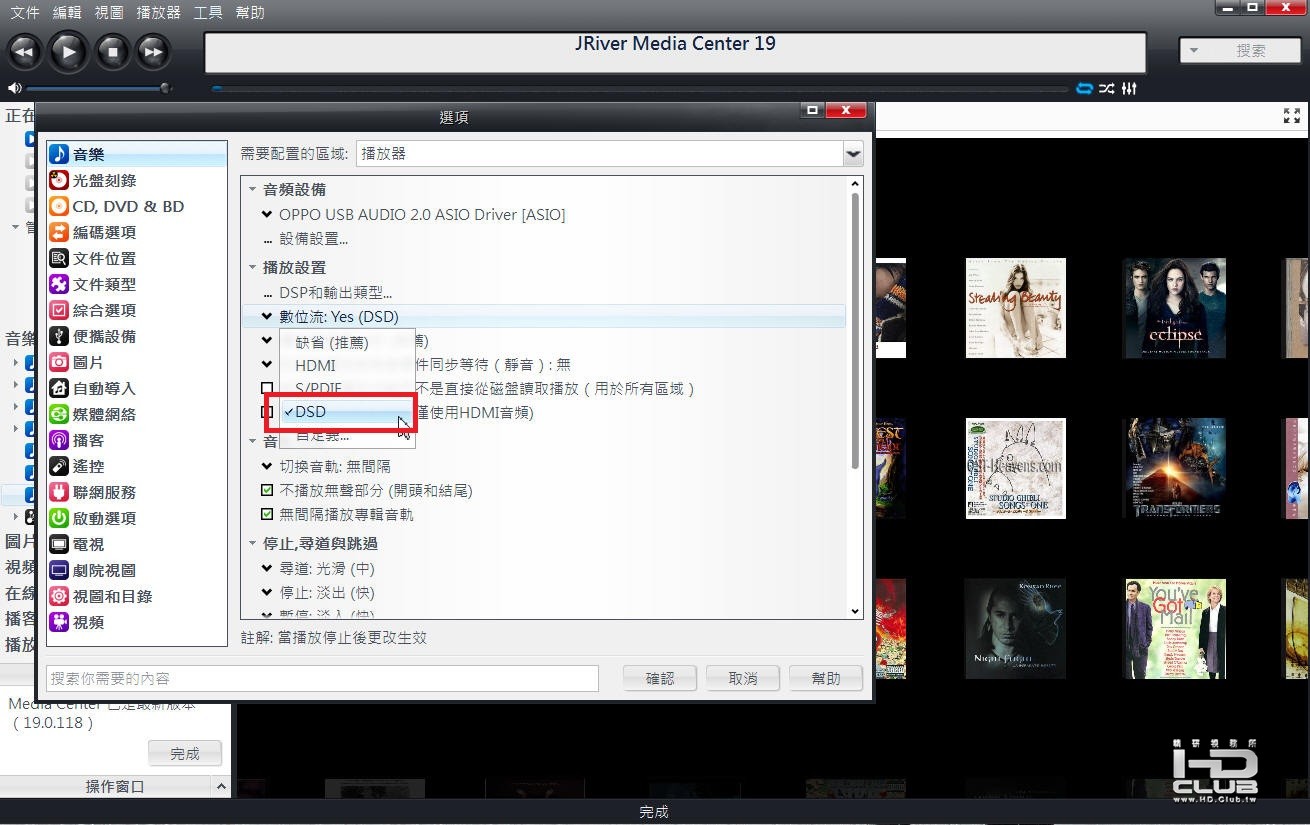Click the 確認 button

(660, 678)
